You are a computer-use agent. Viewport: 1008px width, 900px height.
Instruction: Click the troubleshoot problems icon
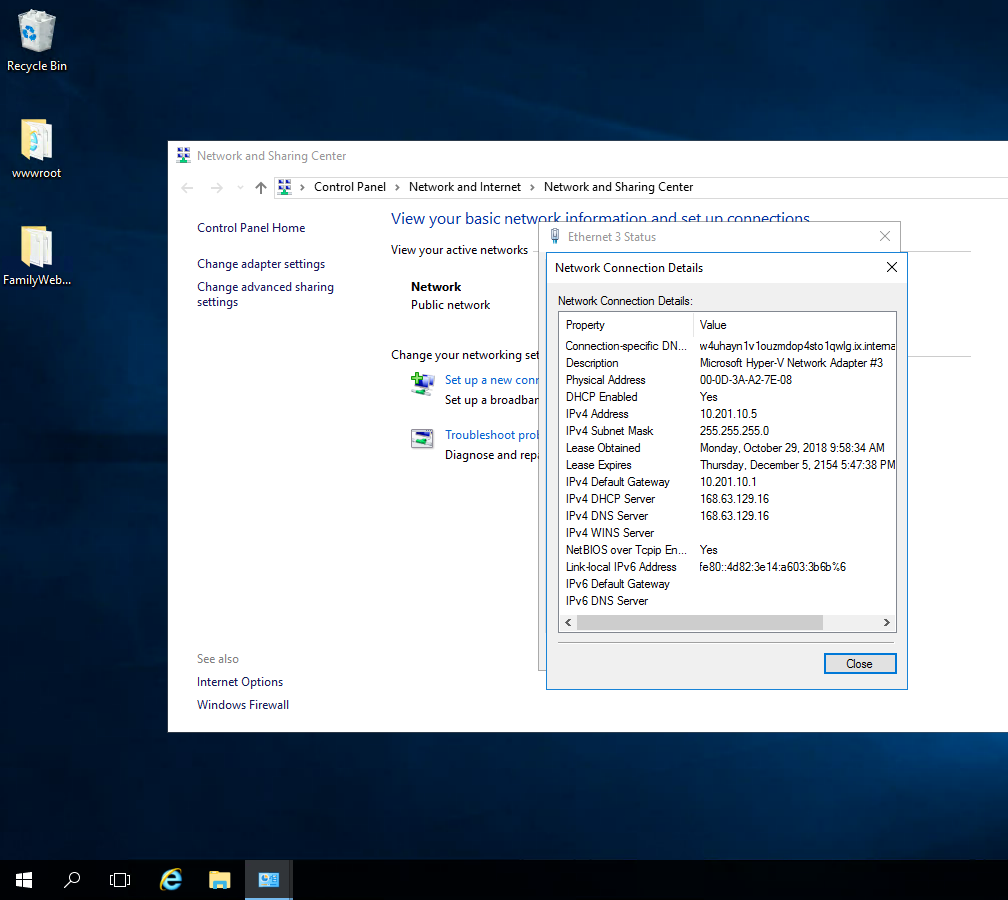(422, 437)
